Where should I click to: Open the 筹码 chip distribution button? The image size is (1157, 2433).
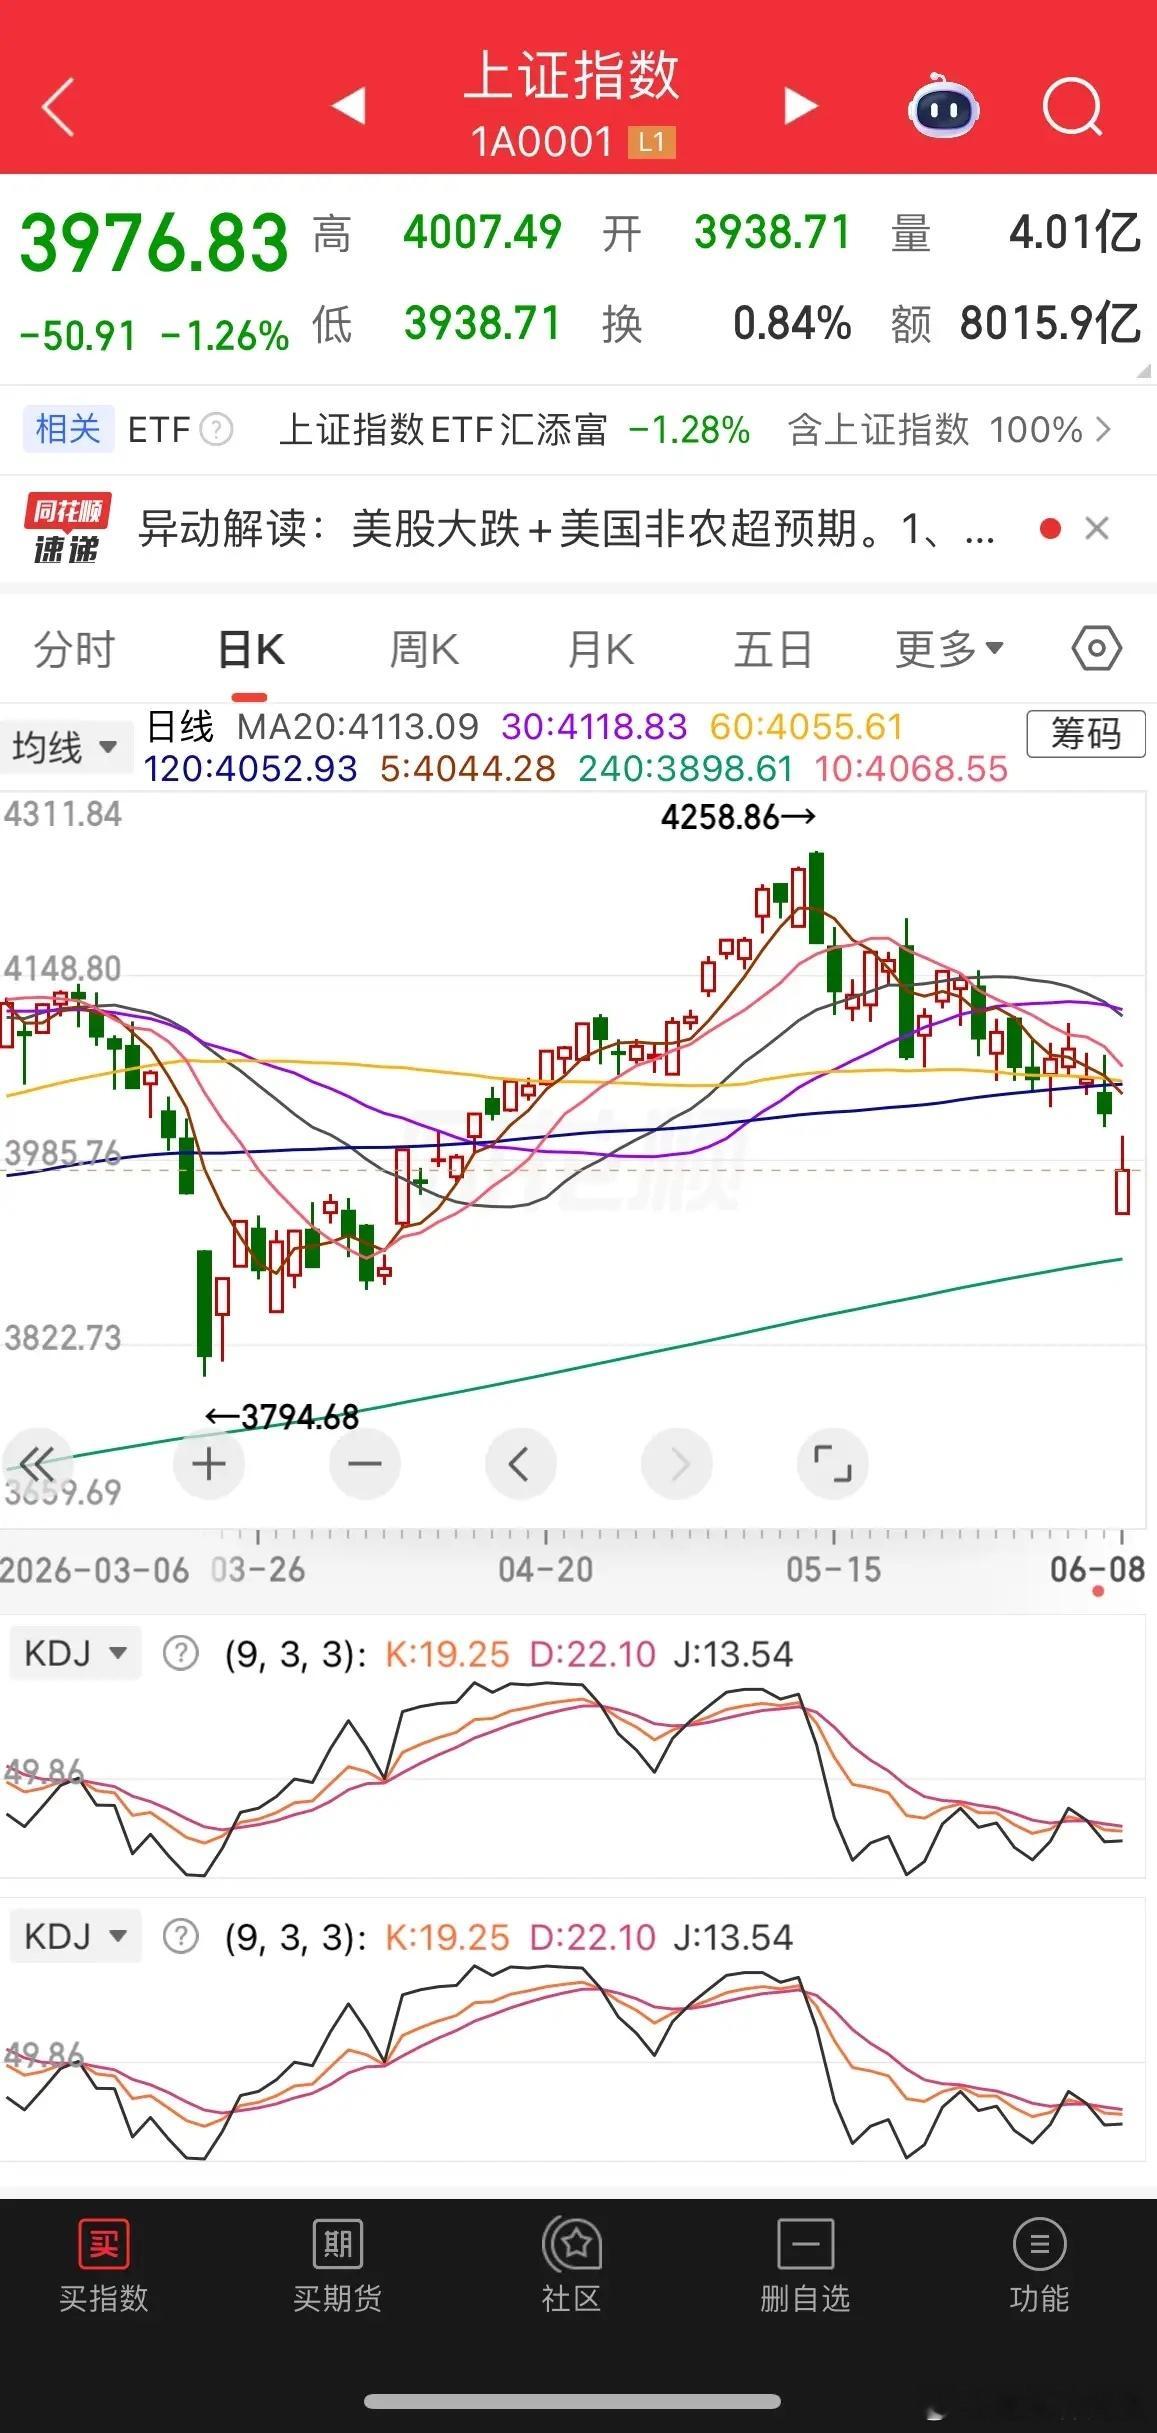pyautogui.click(x=1086, y=734)
